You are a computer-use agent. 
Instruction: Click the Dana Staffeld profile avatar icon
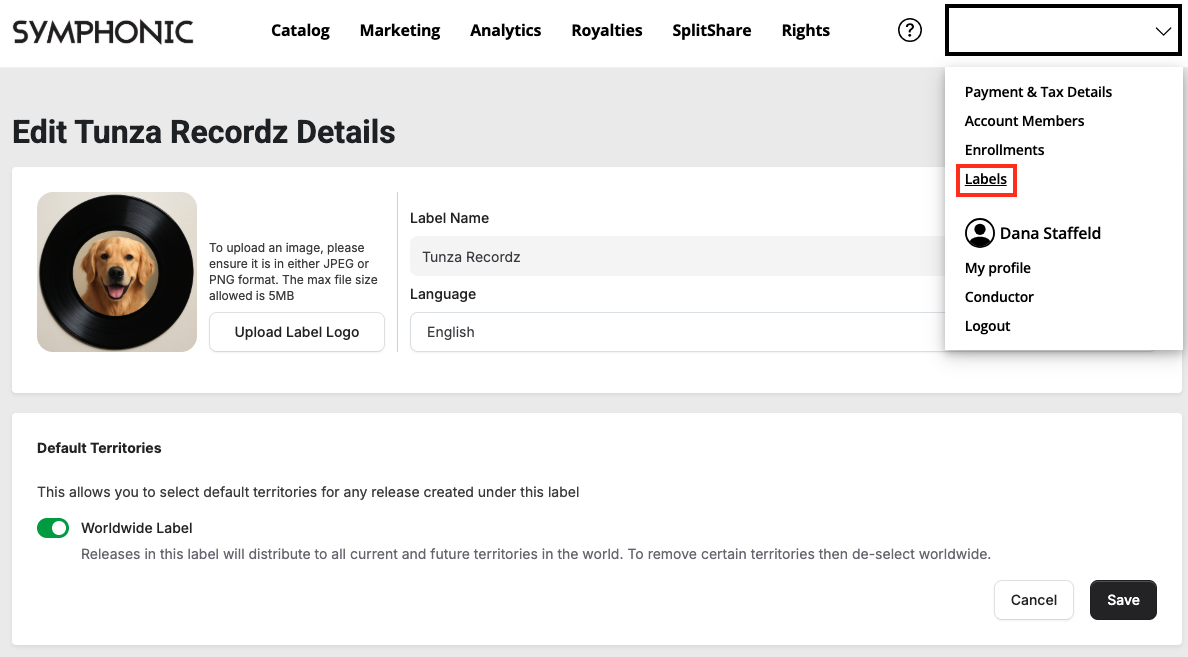pyautogui.click(x=979, y=233)
